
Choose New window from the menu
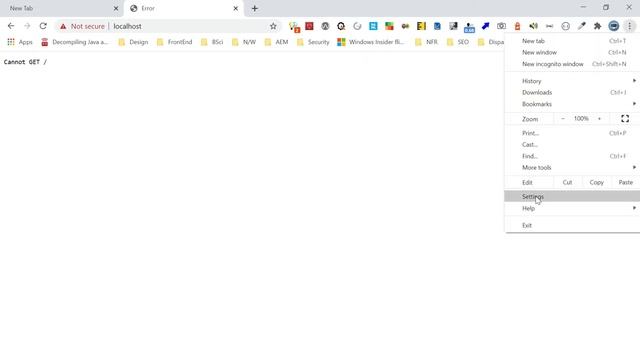[572, 52]
